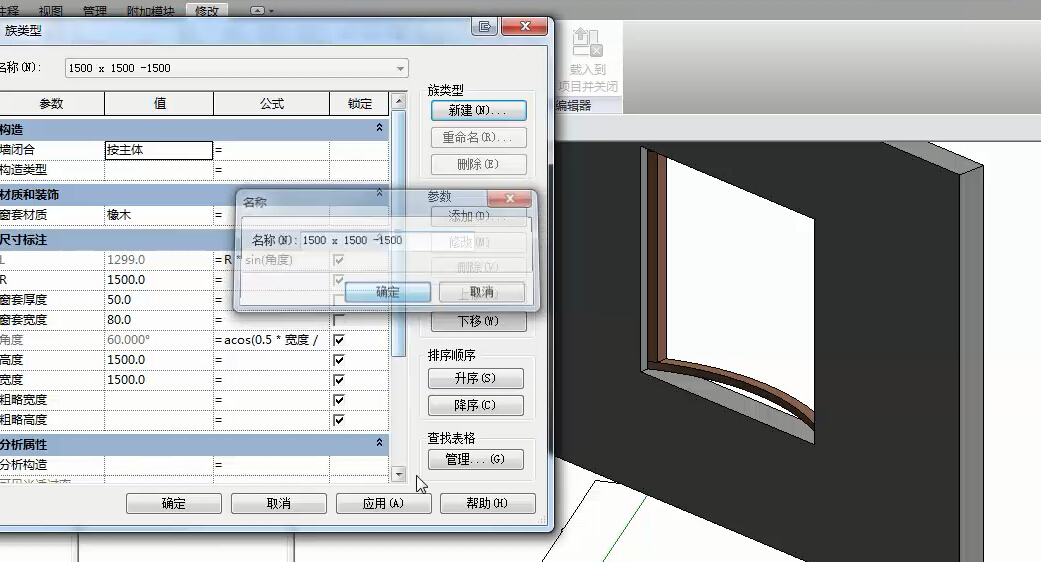The width and height of the screenshot is (1041, 562).
Task: Collapse the 构造 parameter group
Action: (x=379, y=129)
